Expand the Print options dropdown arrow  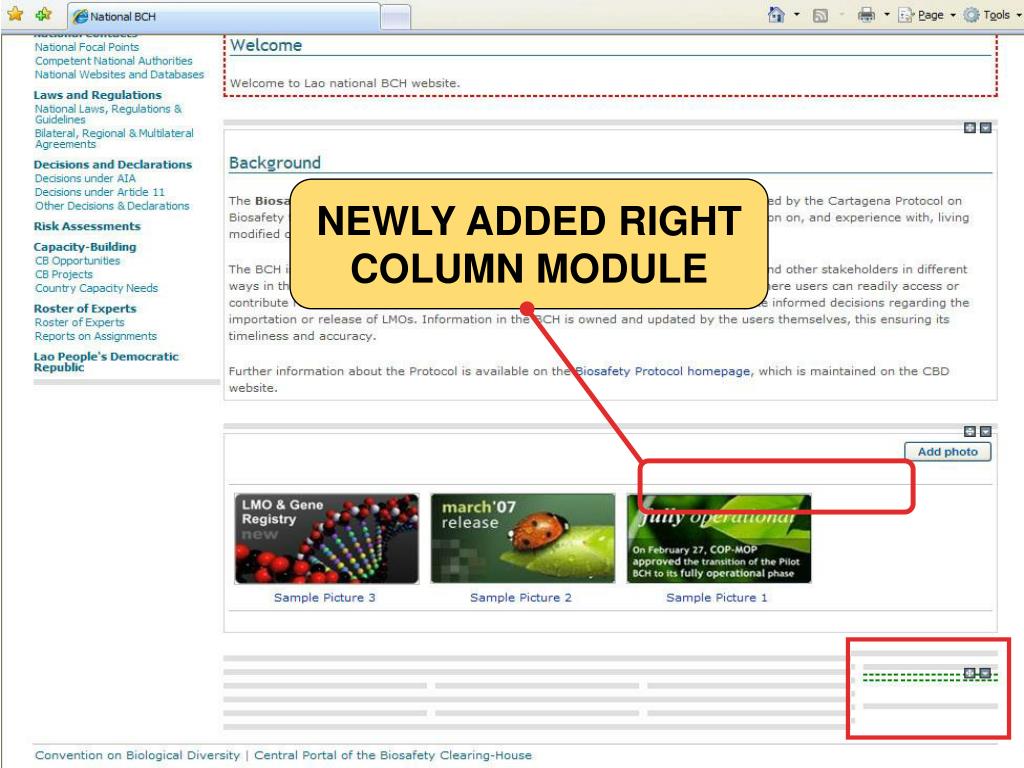[x=887, y=14]
